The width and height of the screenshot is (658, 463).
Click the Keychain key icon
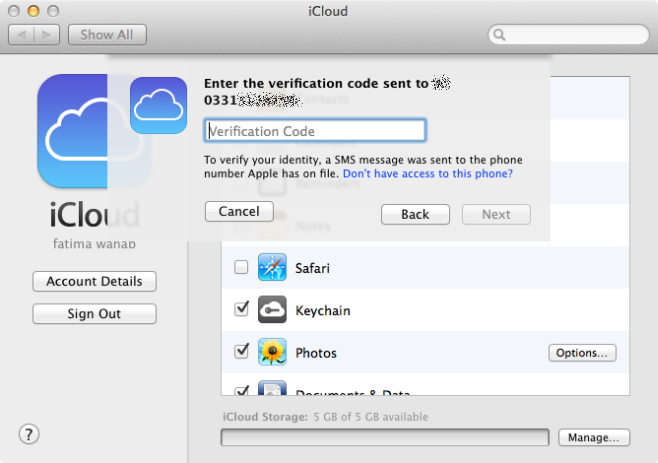(x=272, y=310)
